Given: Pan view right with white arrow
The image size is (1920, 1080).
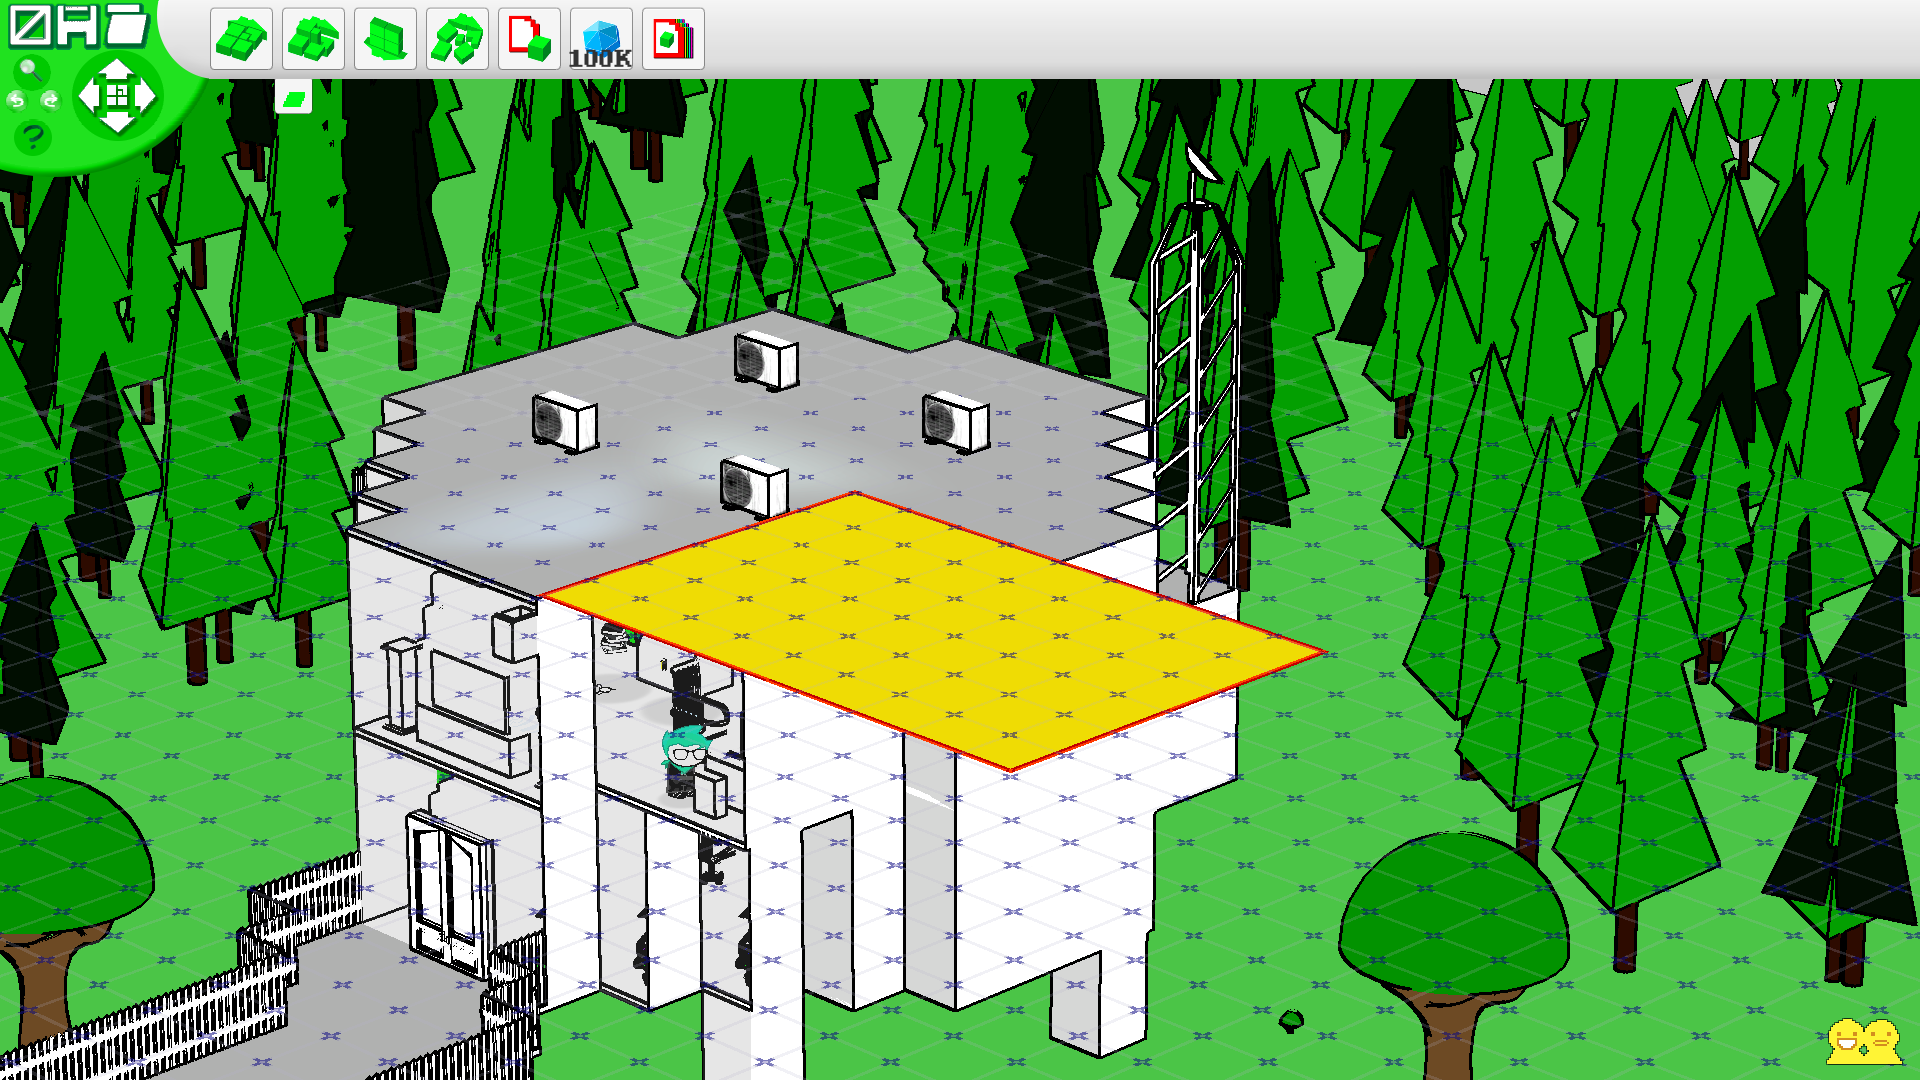Looking at the screenshot, I should [146, 96].
